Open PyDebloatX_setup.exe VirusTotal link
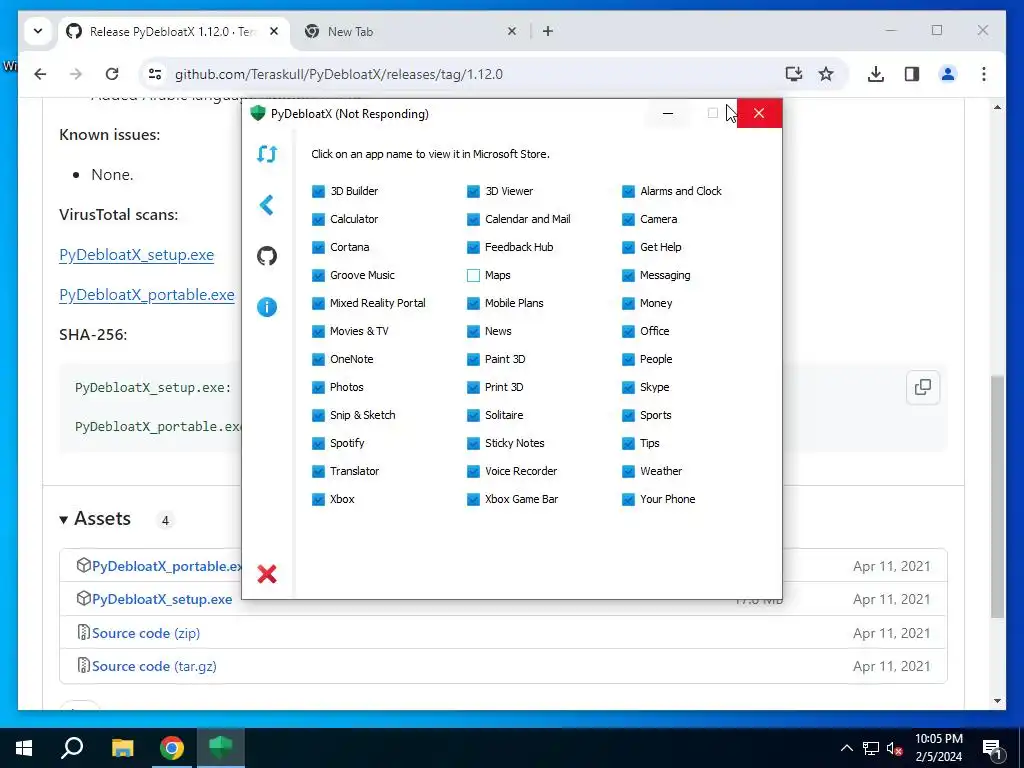The image size is (1024, 768). [x=136, y=255]
